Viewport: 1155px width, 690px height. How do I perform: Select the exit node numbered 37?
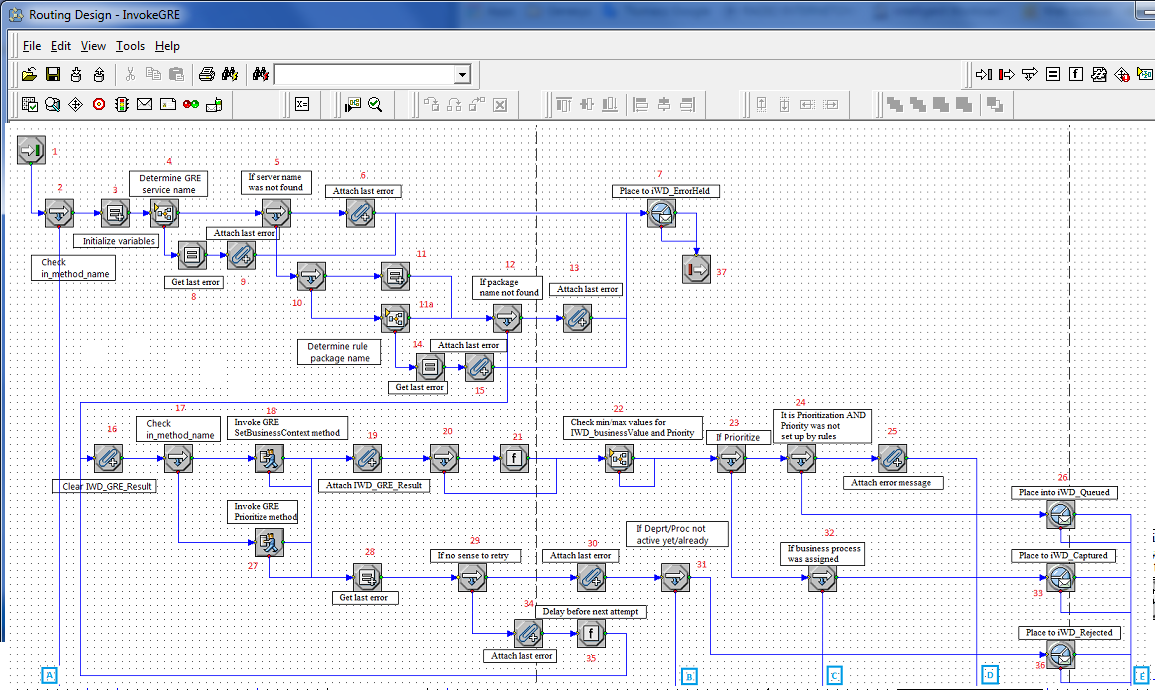[x=697, y=269]
